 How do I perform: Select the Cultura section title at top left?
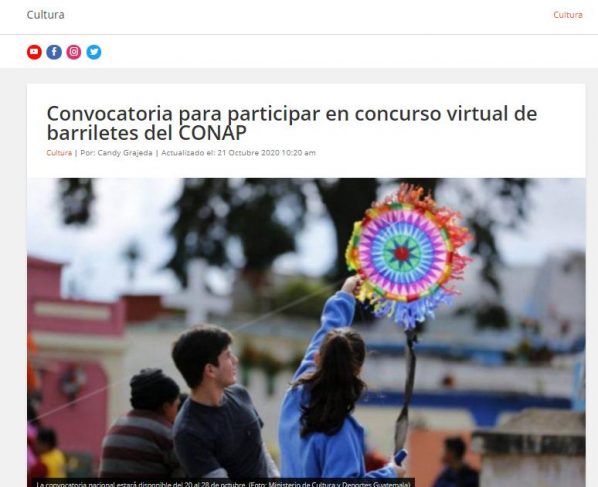[x=45, y=15]
